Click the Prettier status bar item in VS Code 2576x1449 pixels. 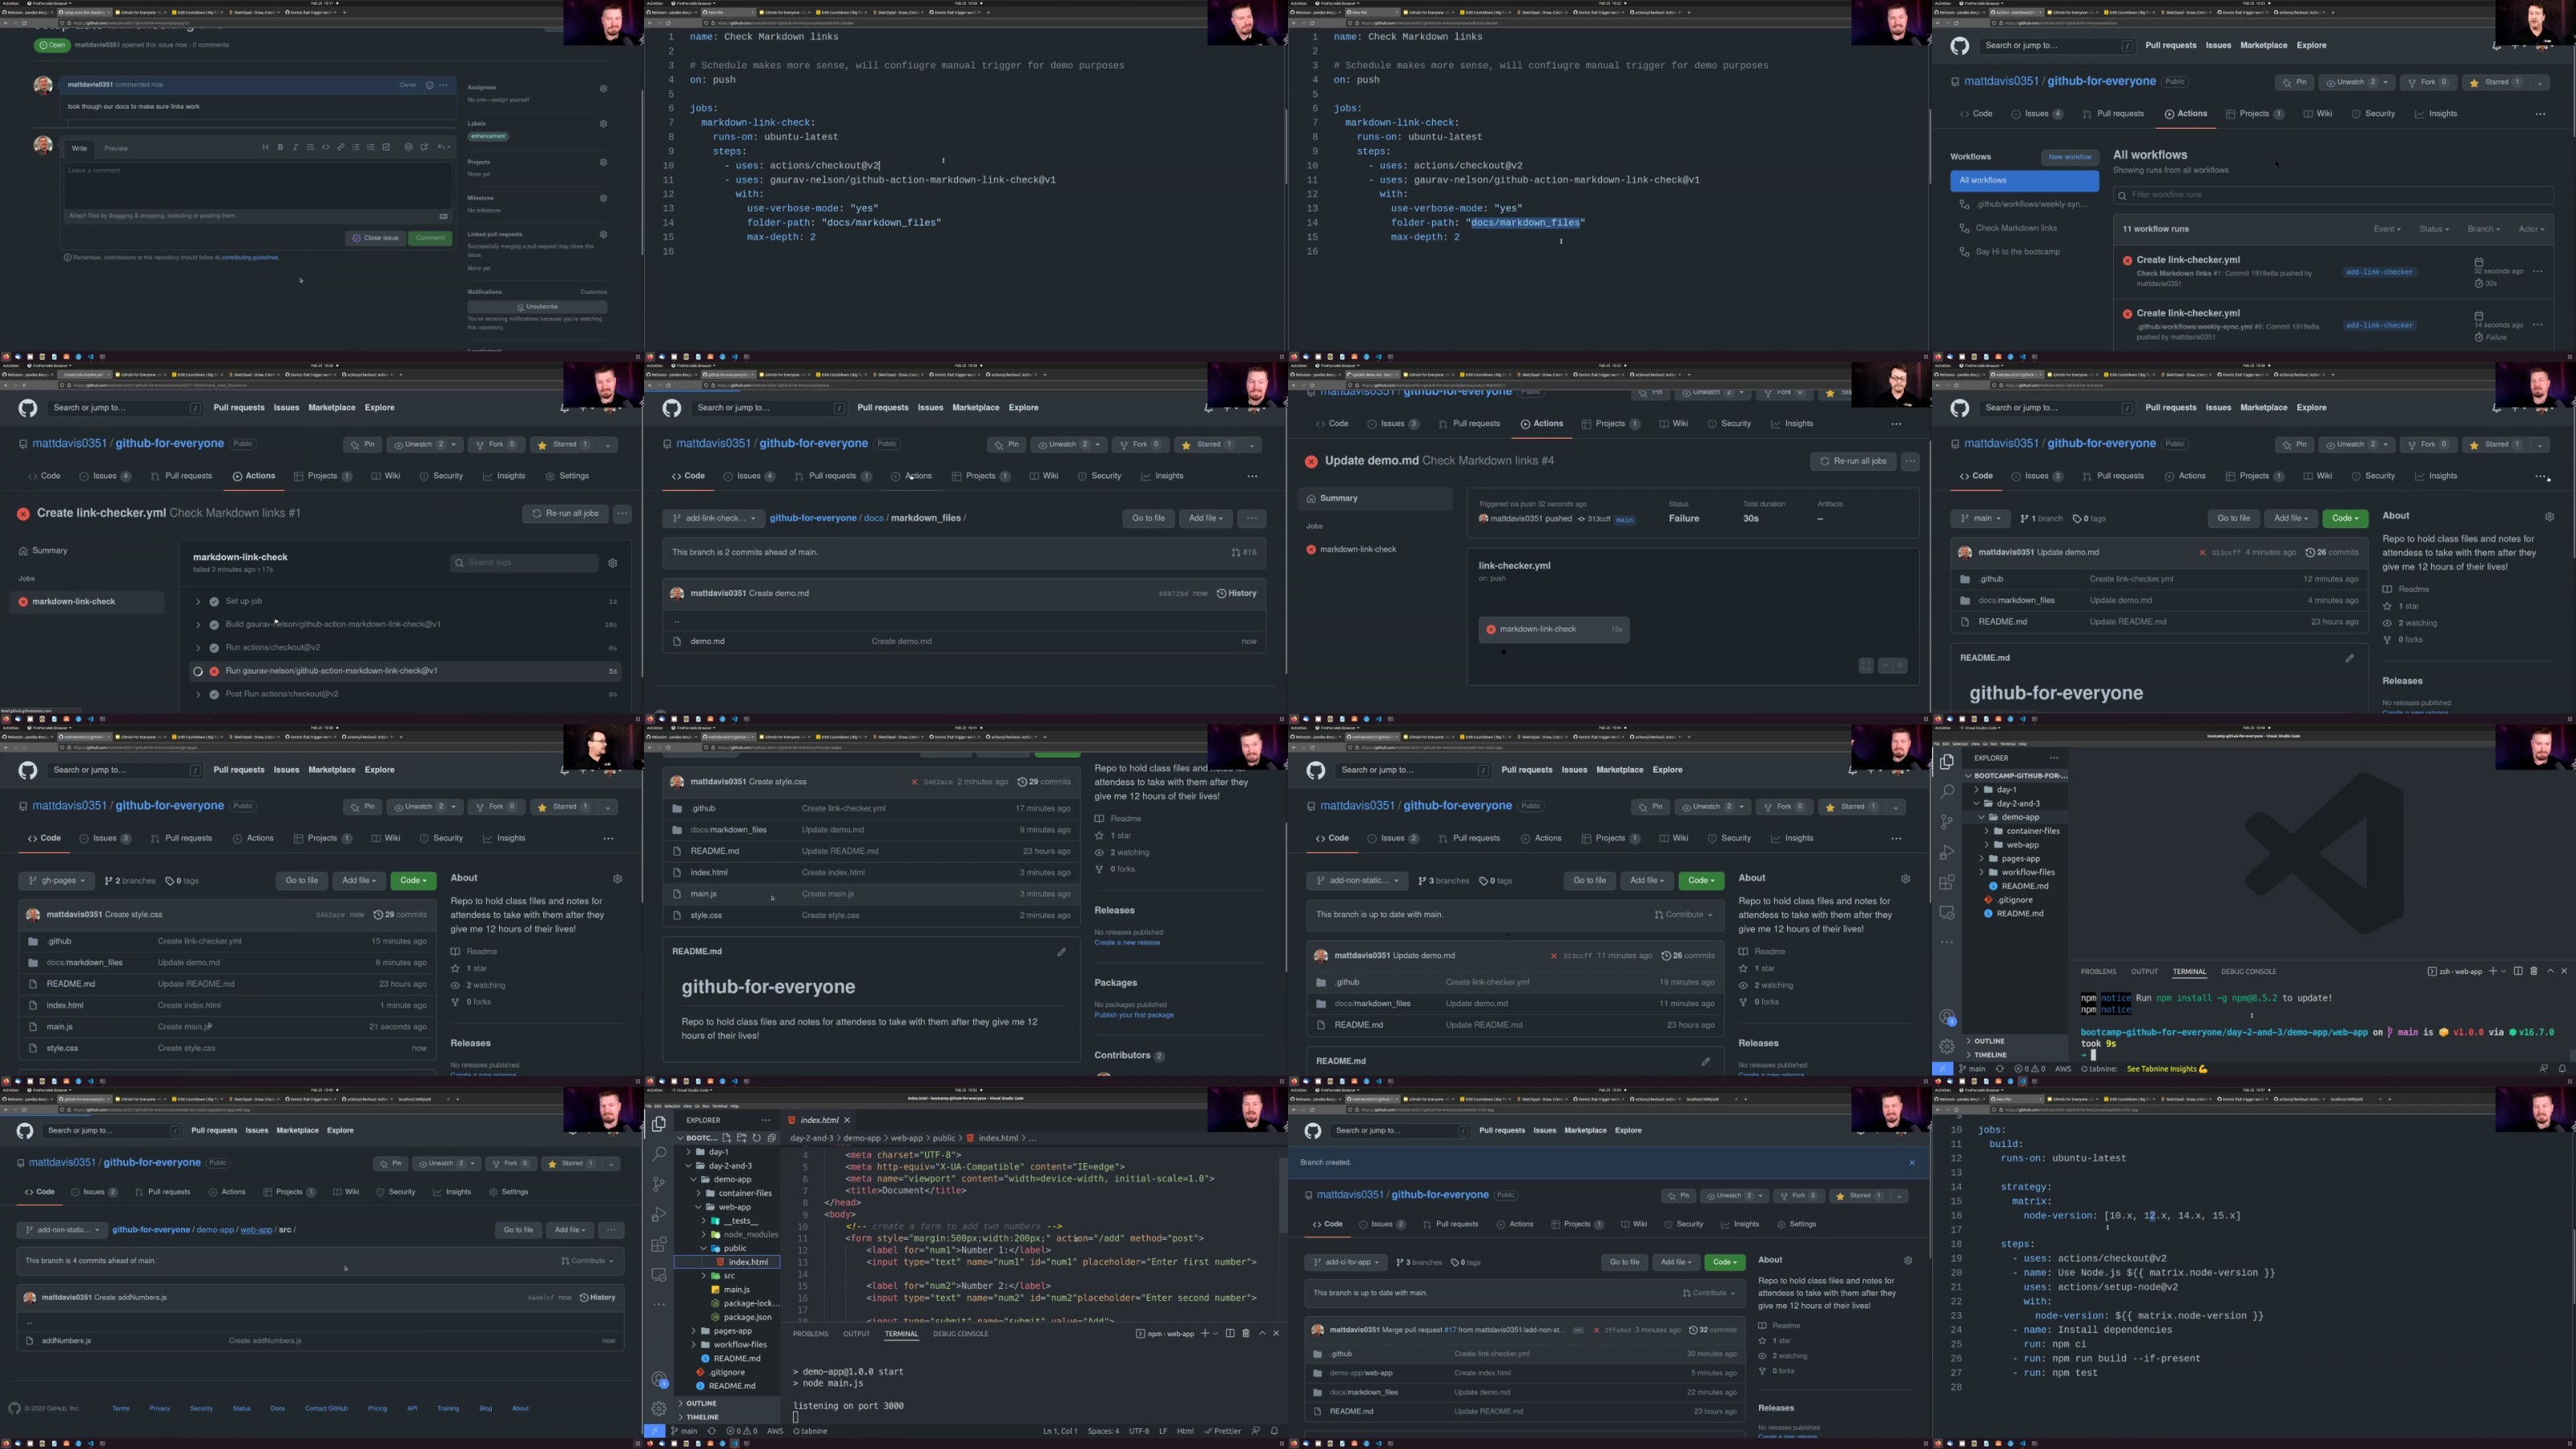1223,1431
